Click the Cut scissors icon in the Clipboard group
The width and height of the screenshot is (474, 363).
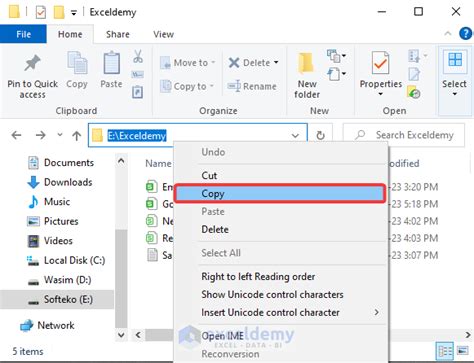point(138,56)
